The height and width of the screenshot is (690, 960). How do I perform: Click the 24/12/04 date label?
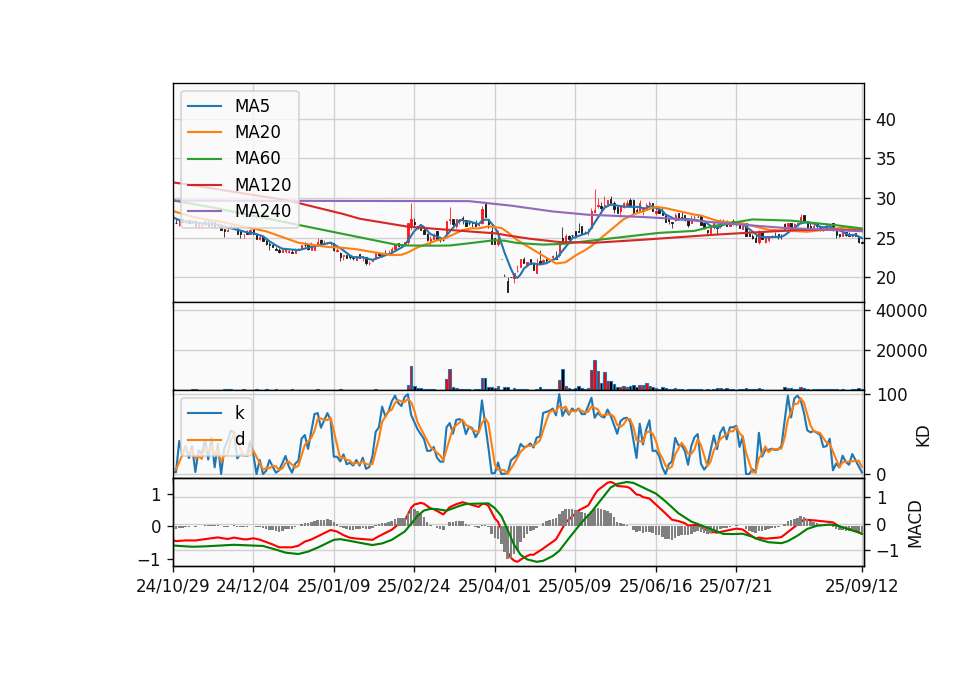253,586
